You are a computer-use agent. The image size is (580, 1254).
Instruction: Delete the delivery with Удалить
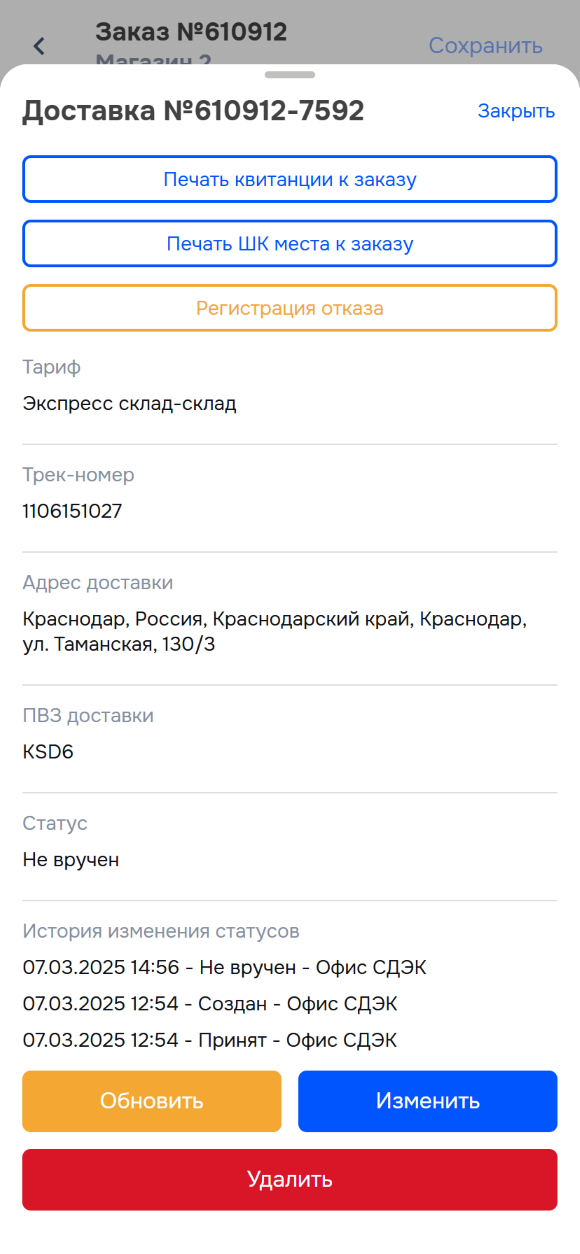290,1180
